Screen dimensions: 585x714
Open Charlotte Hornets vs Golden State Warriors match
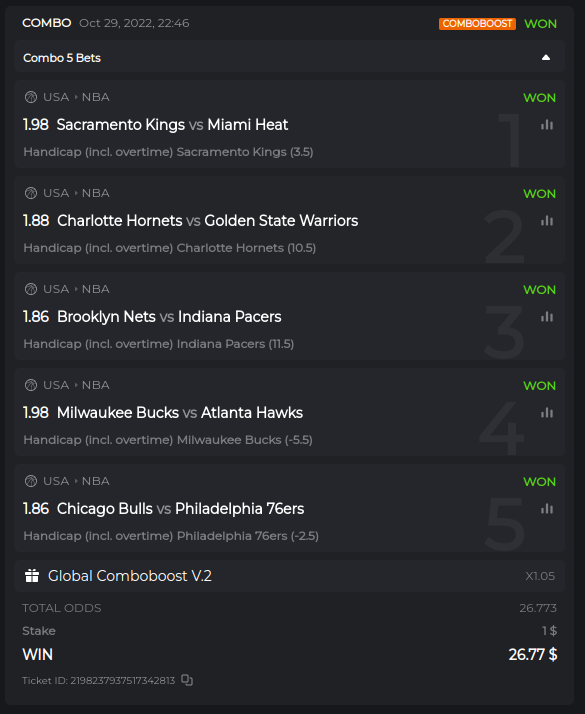[x=207, y=221]
